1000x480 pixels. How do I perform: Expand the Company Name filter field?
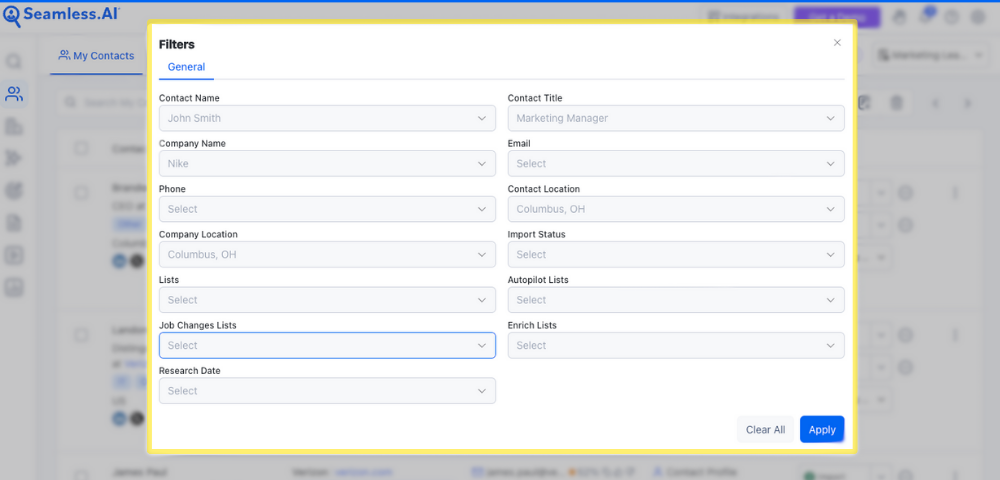pyautogui.click(x=327, y=164)
